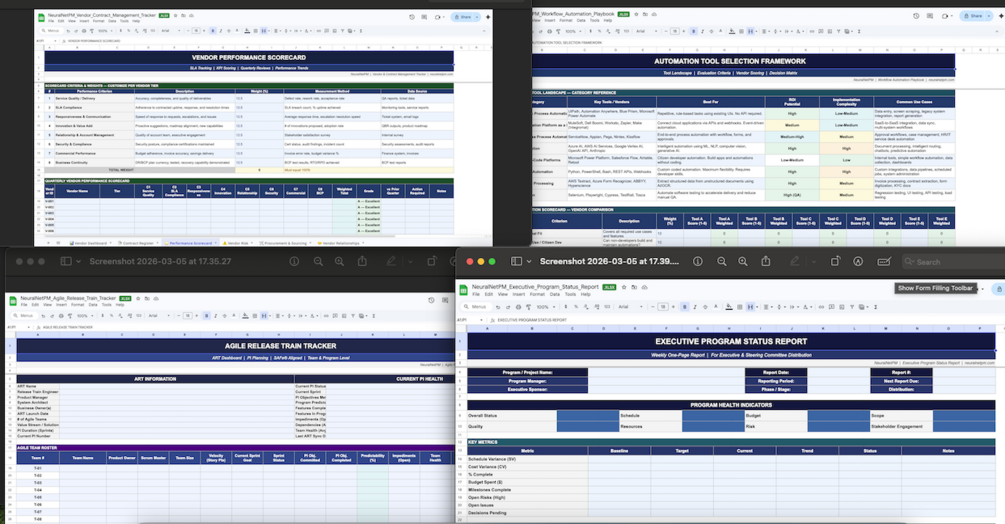Image resolution: width=1005 pixels, height=524 pixels.
Task: Click version history in Workflow Automation Playbook
Action: coord(916,16)
